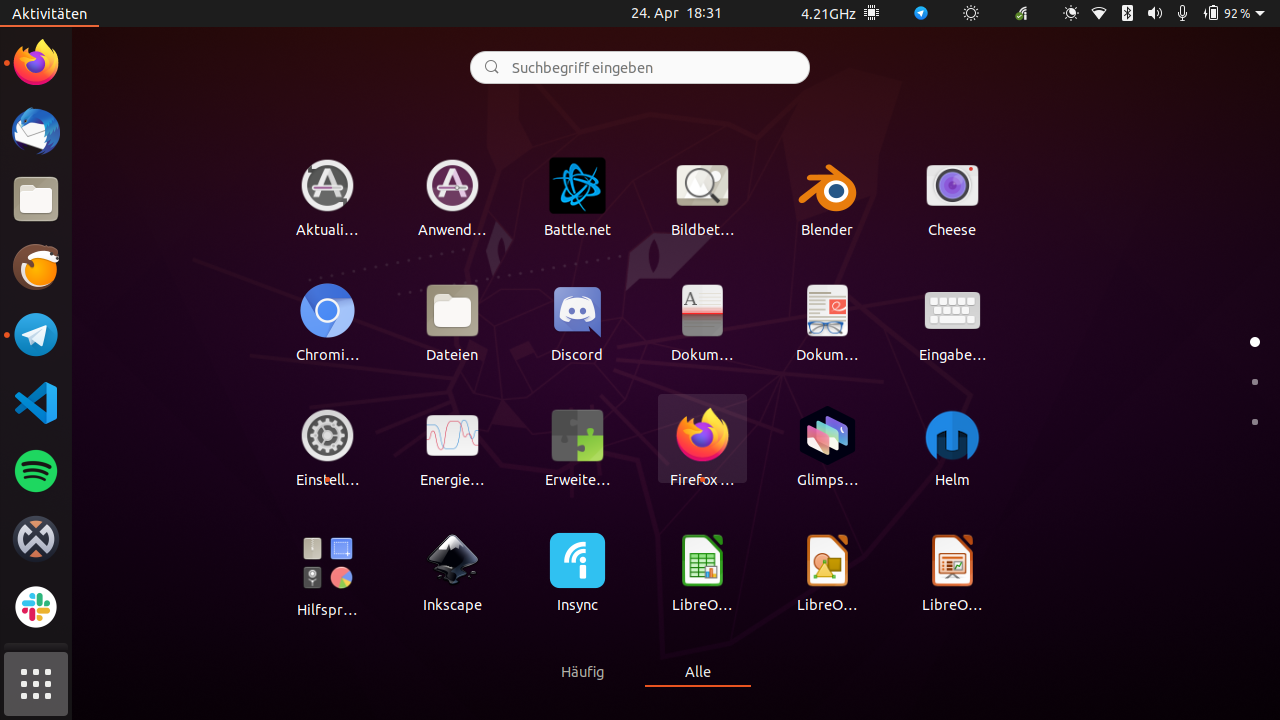Viewport: 1280px width, 720px height.
Task: Open the dark X-logo app in dock
Action: 36,539
